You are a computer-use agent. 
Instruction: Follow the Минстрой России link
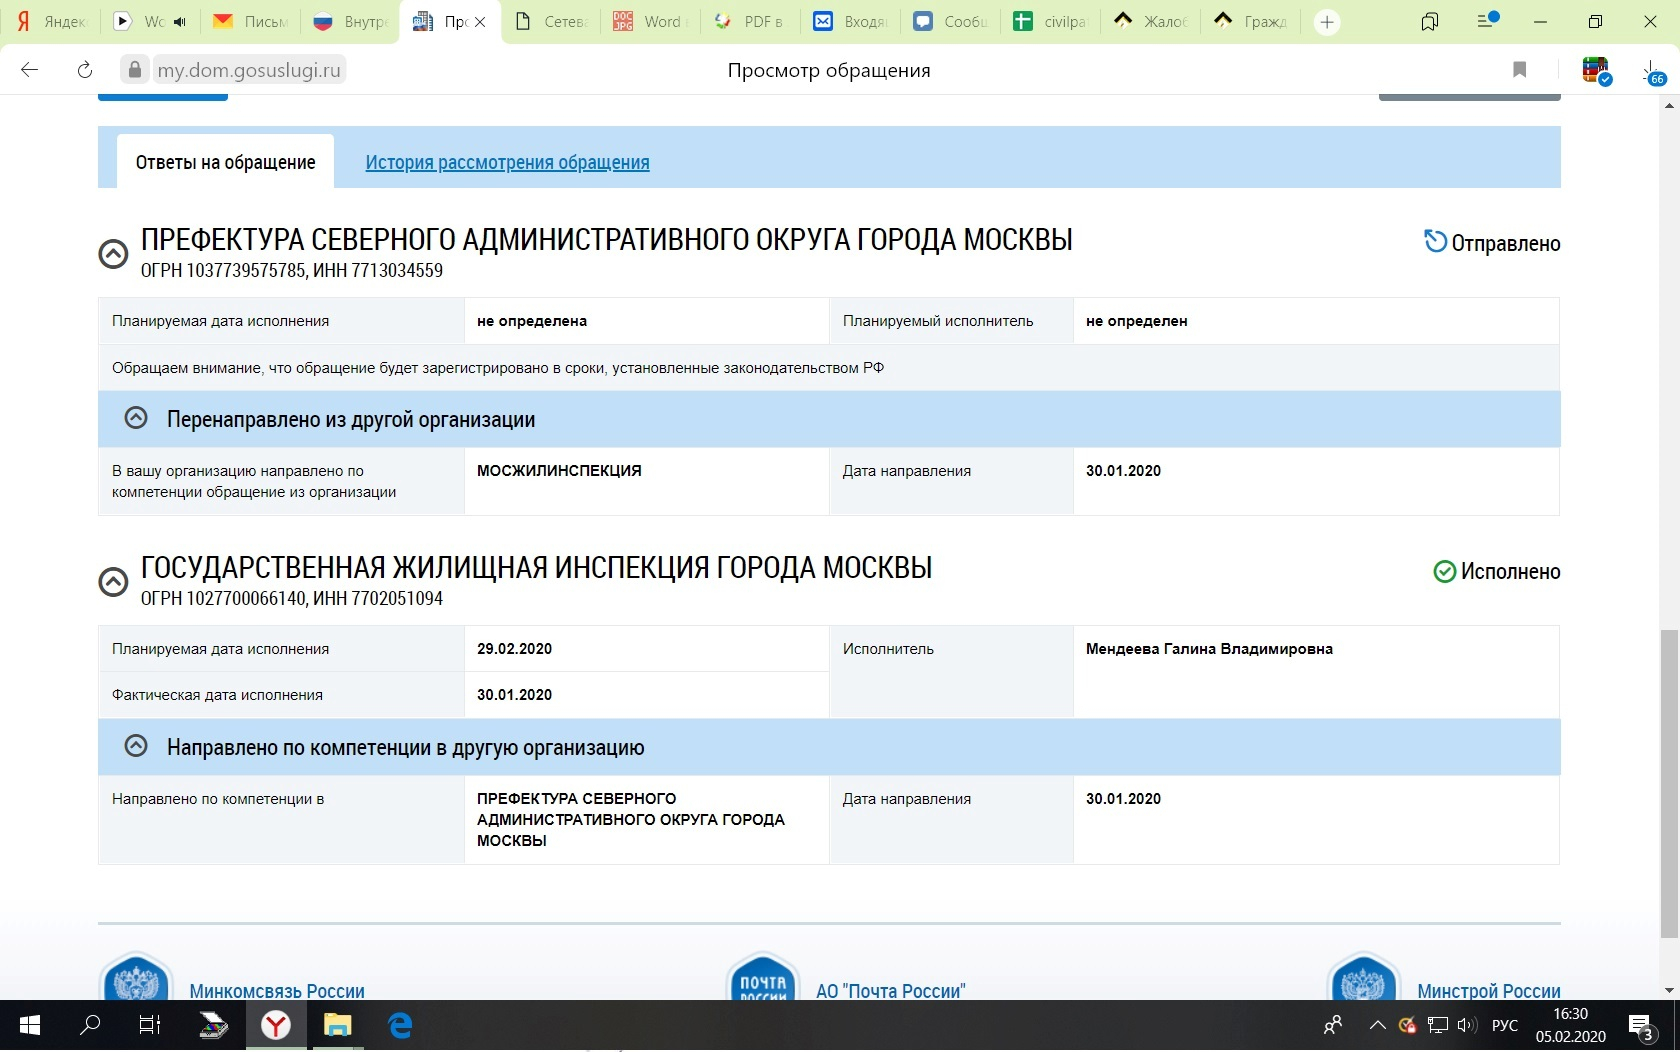tap(1488, 991)
